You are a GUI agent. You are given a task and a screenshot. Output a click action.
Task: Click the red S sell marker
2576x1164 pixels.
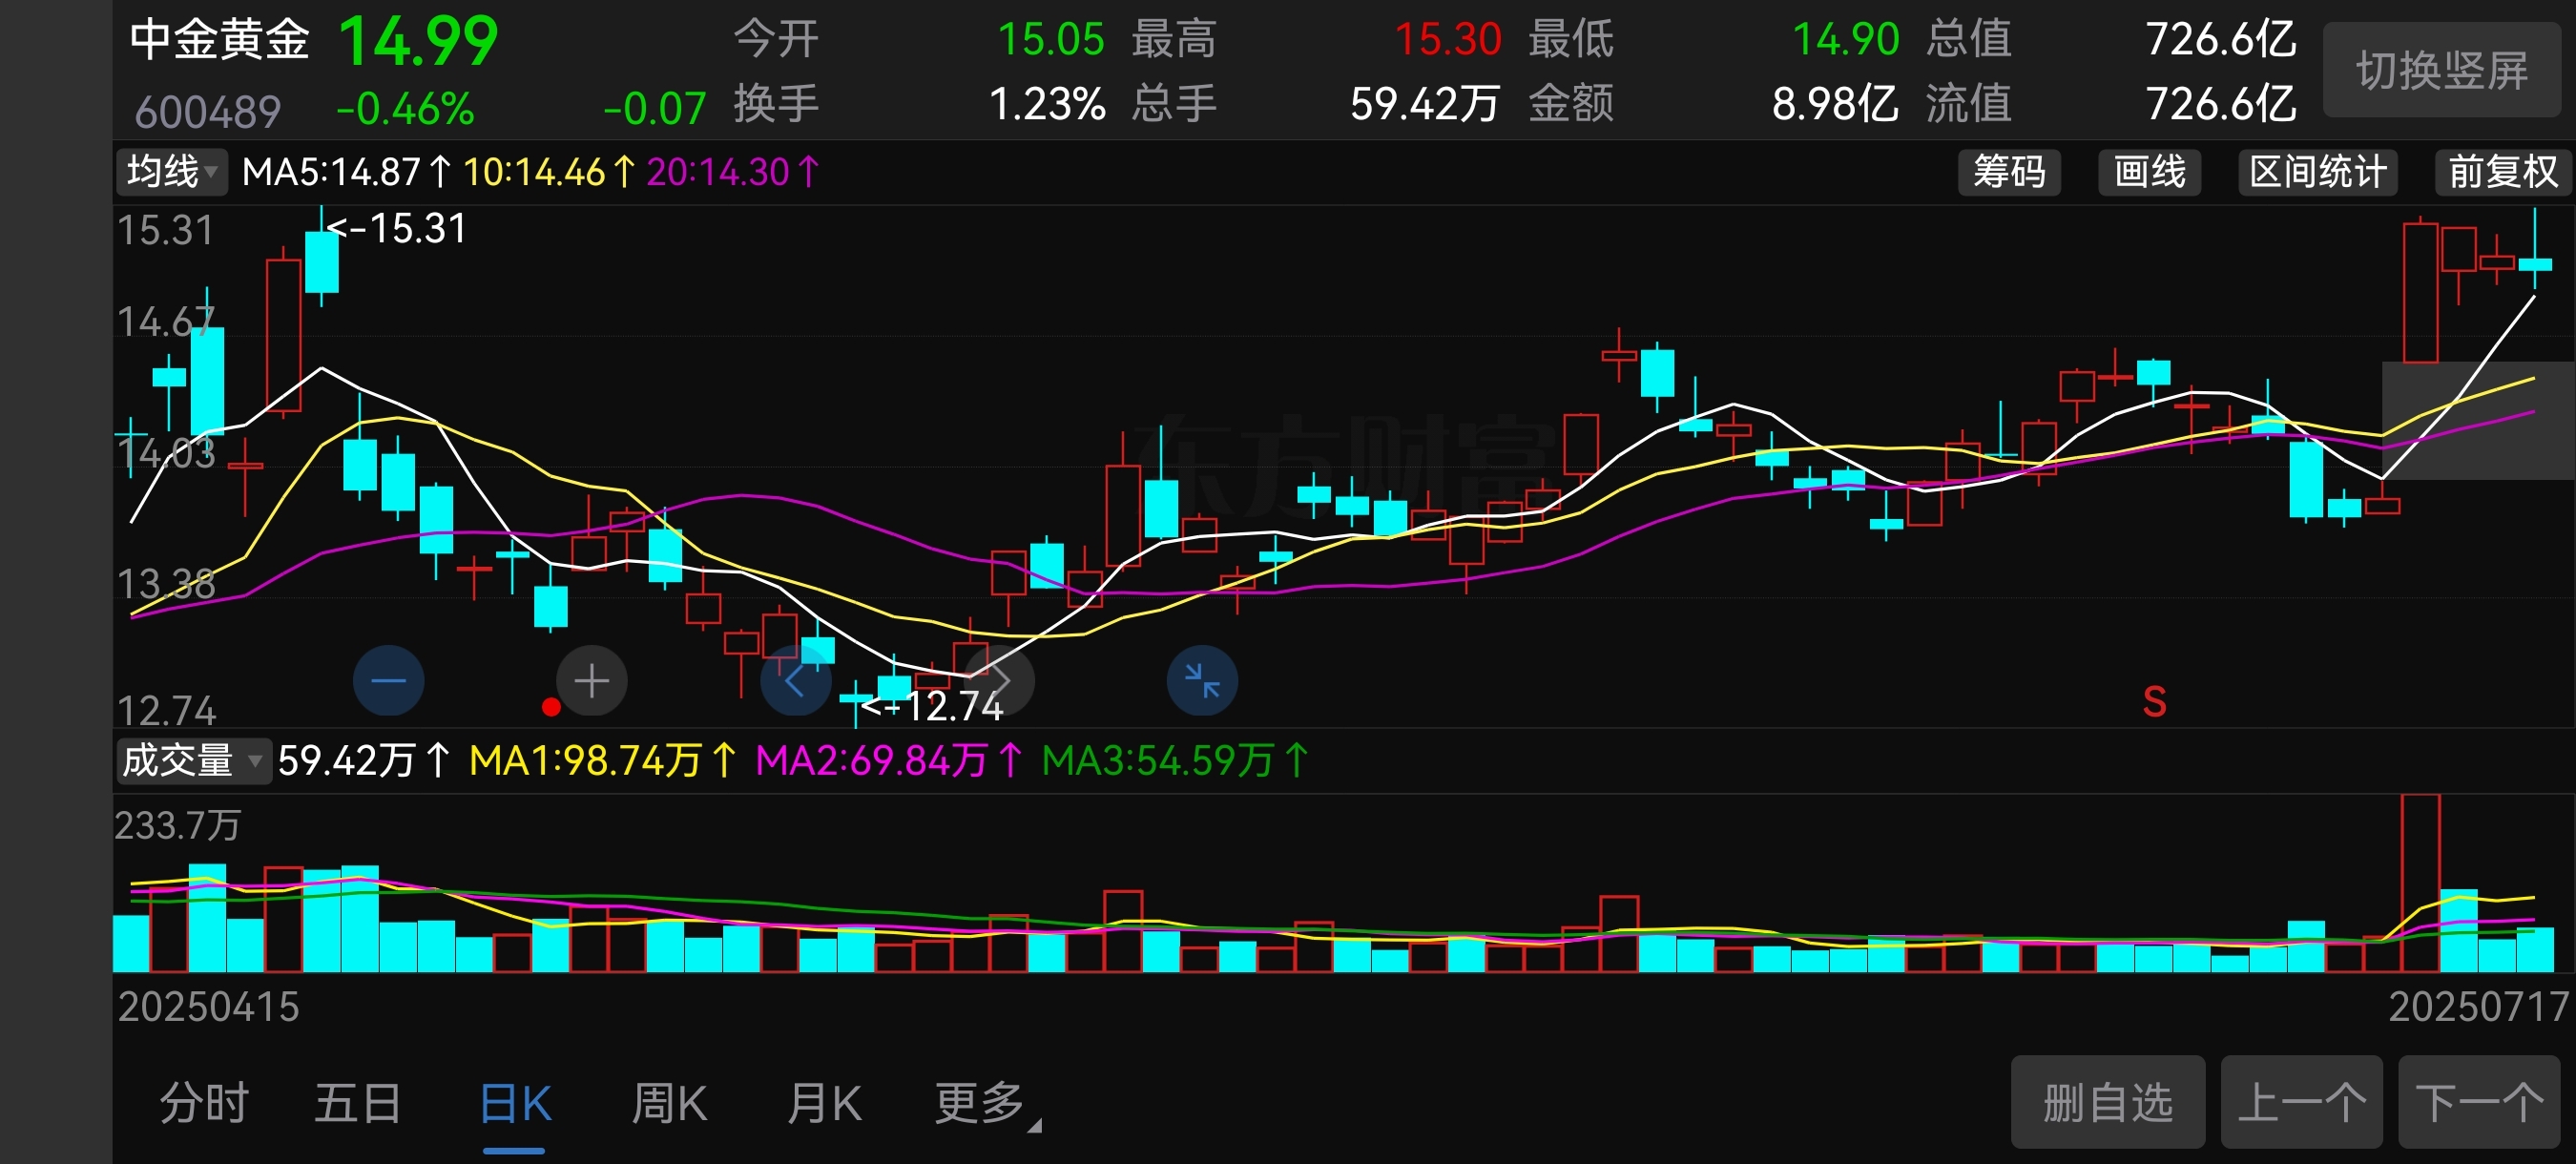pyautogui.click(x=2154, y=702)
